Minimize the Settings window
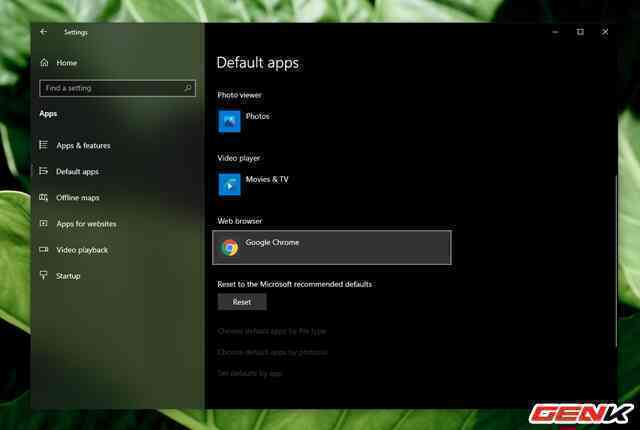 (556, 32)
